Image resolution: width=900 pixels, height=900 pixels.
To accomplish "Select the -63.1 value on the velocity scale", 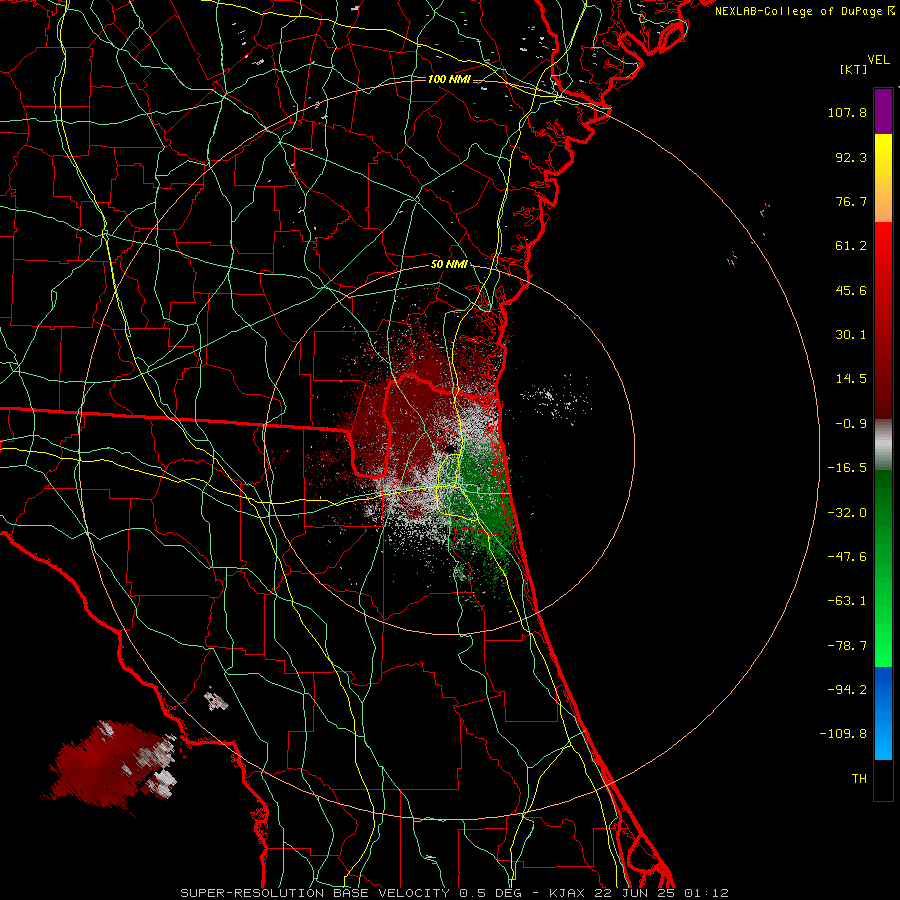I will tap(847, 601).
